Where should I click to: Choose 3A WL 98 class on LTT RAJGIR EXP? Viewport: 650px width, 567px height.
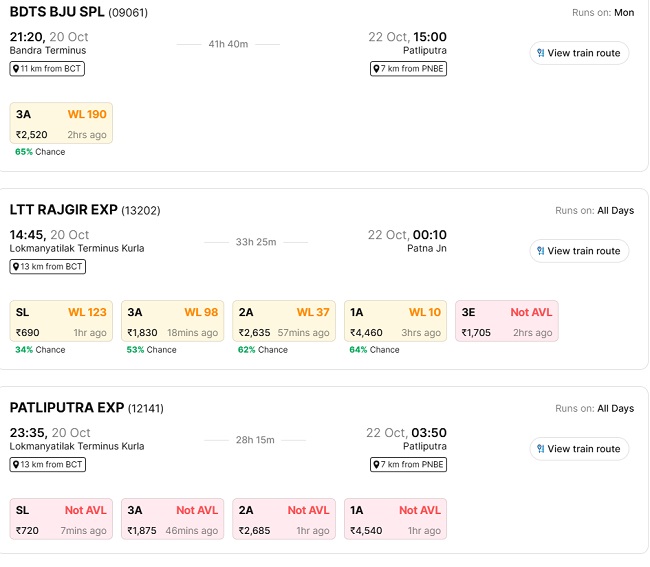click(x=172, y=322)
